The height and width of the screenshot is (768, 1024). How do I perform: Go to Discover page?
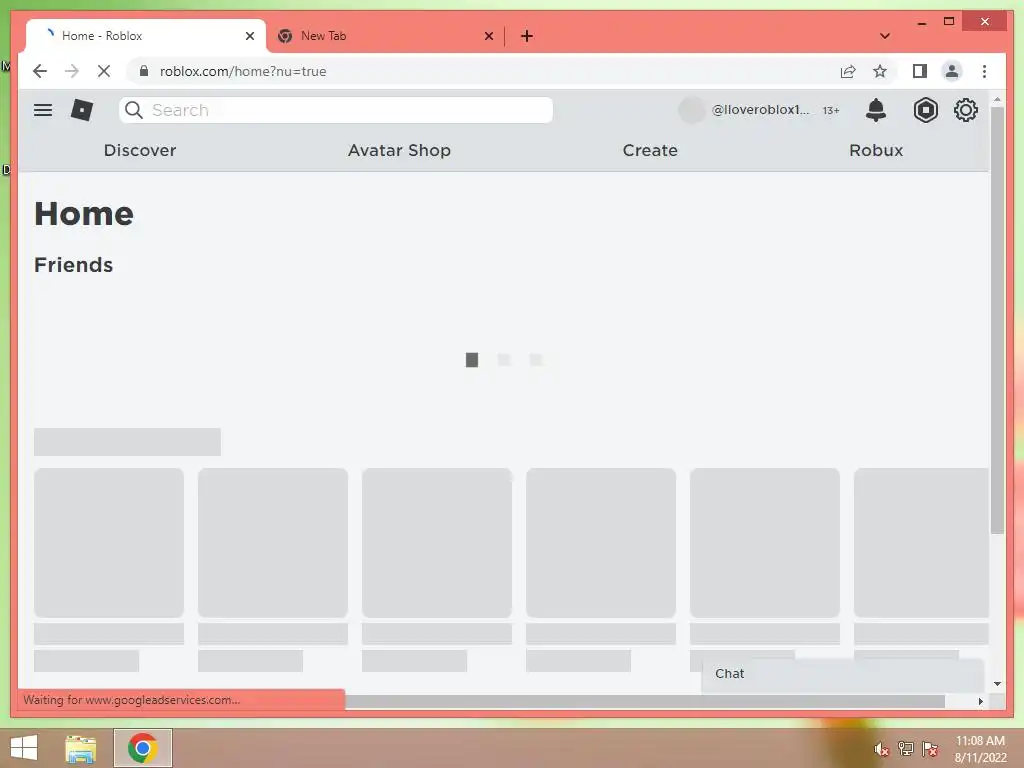tap(140, 150)
